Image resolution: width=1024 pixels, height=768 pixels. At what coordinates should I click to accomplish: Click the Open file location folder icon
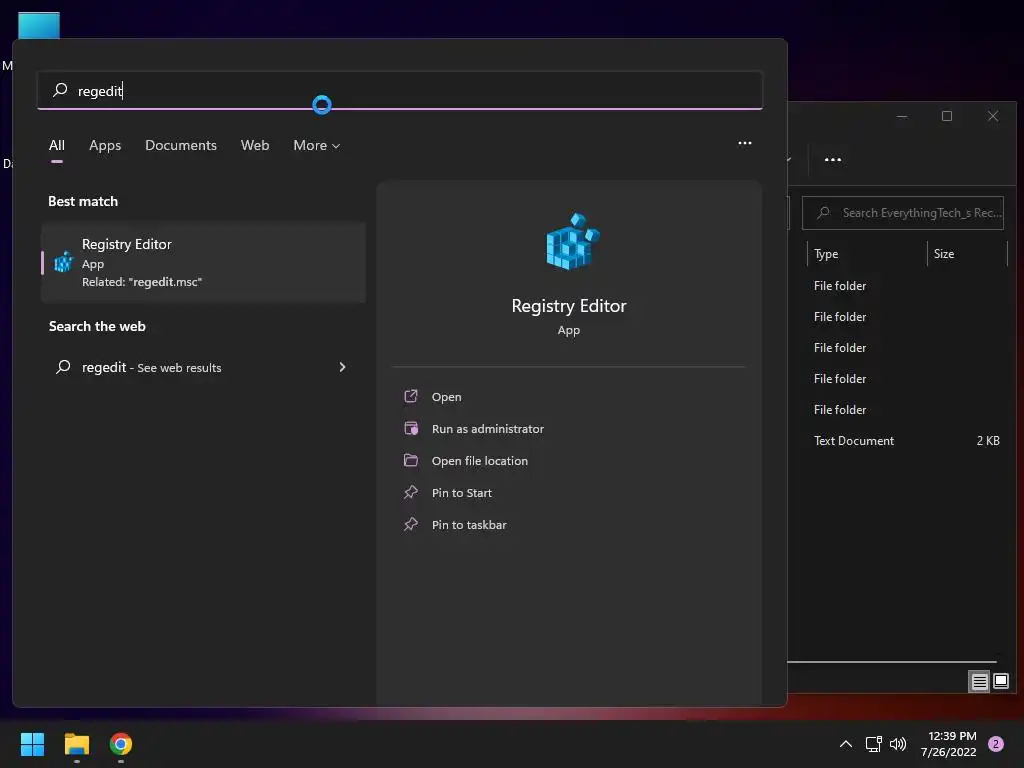[411, 460]
